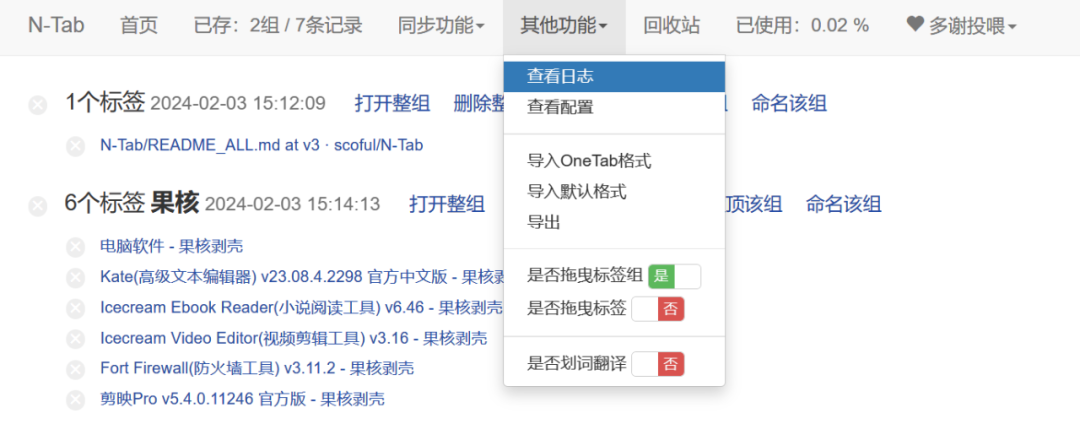Remove the 剪映Pro entry via X icon
1080x435 pixels.
[76, 401]
